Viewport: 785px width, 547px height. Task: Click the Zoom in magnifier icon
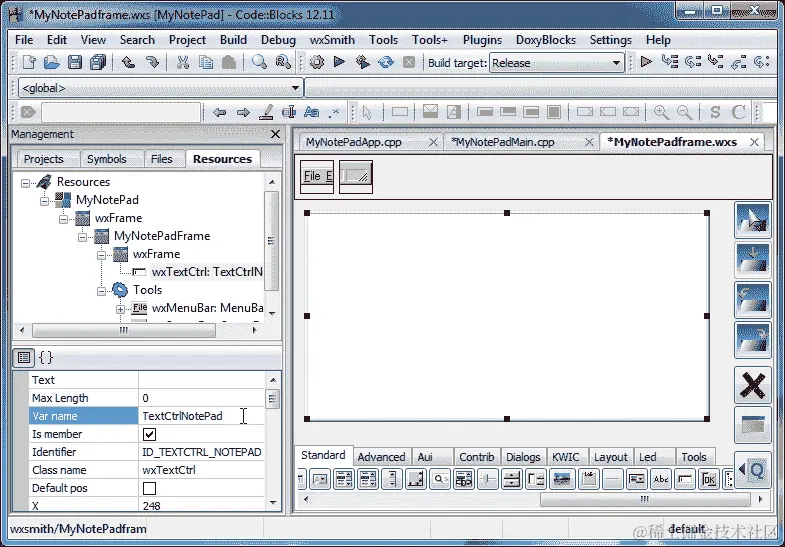(x=661, y=112)
